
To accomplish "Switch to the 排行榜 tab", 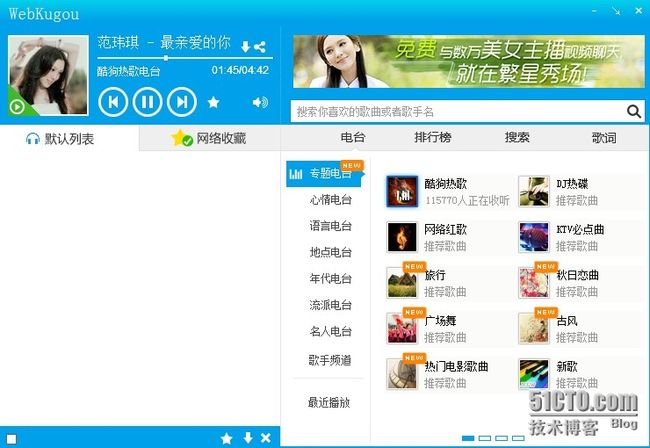I will point(433,137).
